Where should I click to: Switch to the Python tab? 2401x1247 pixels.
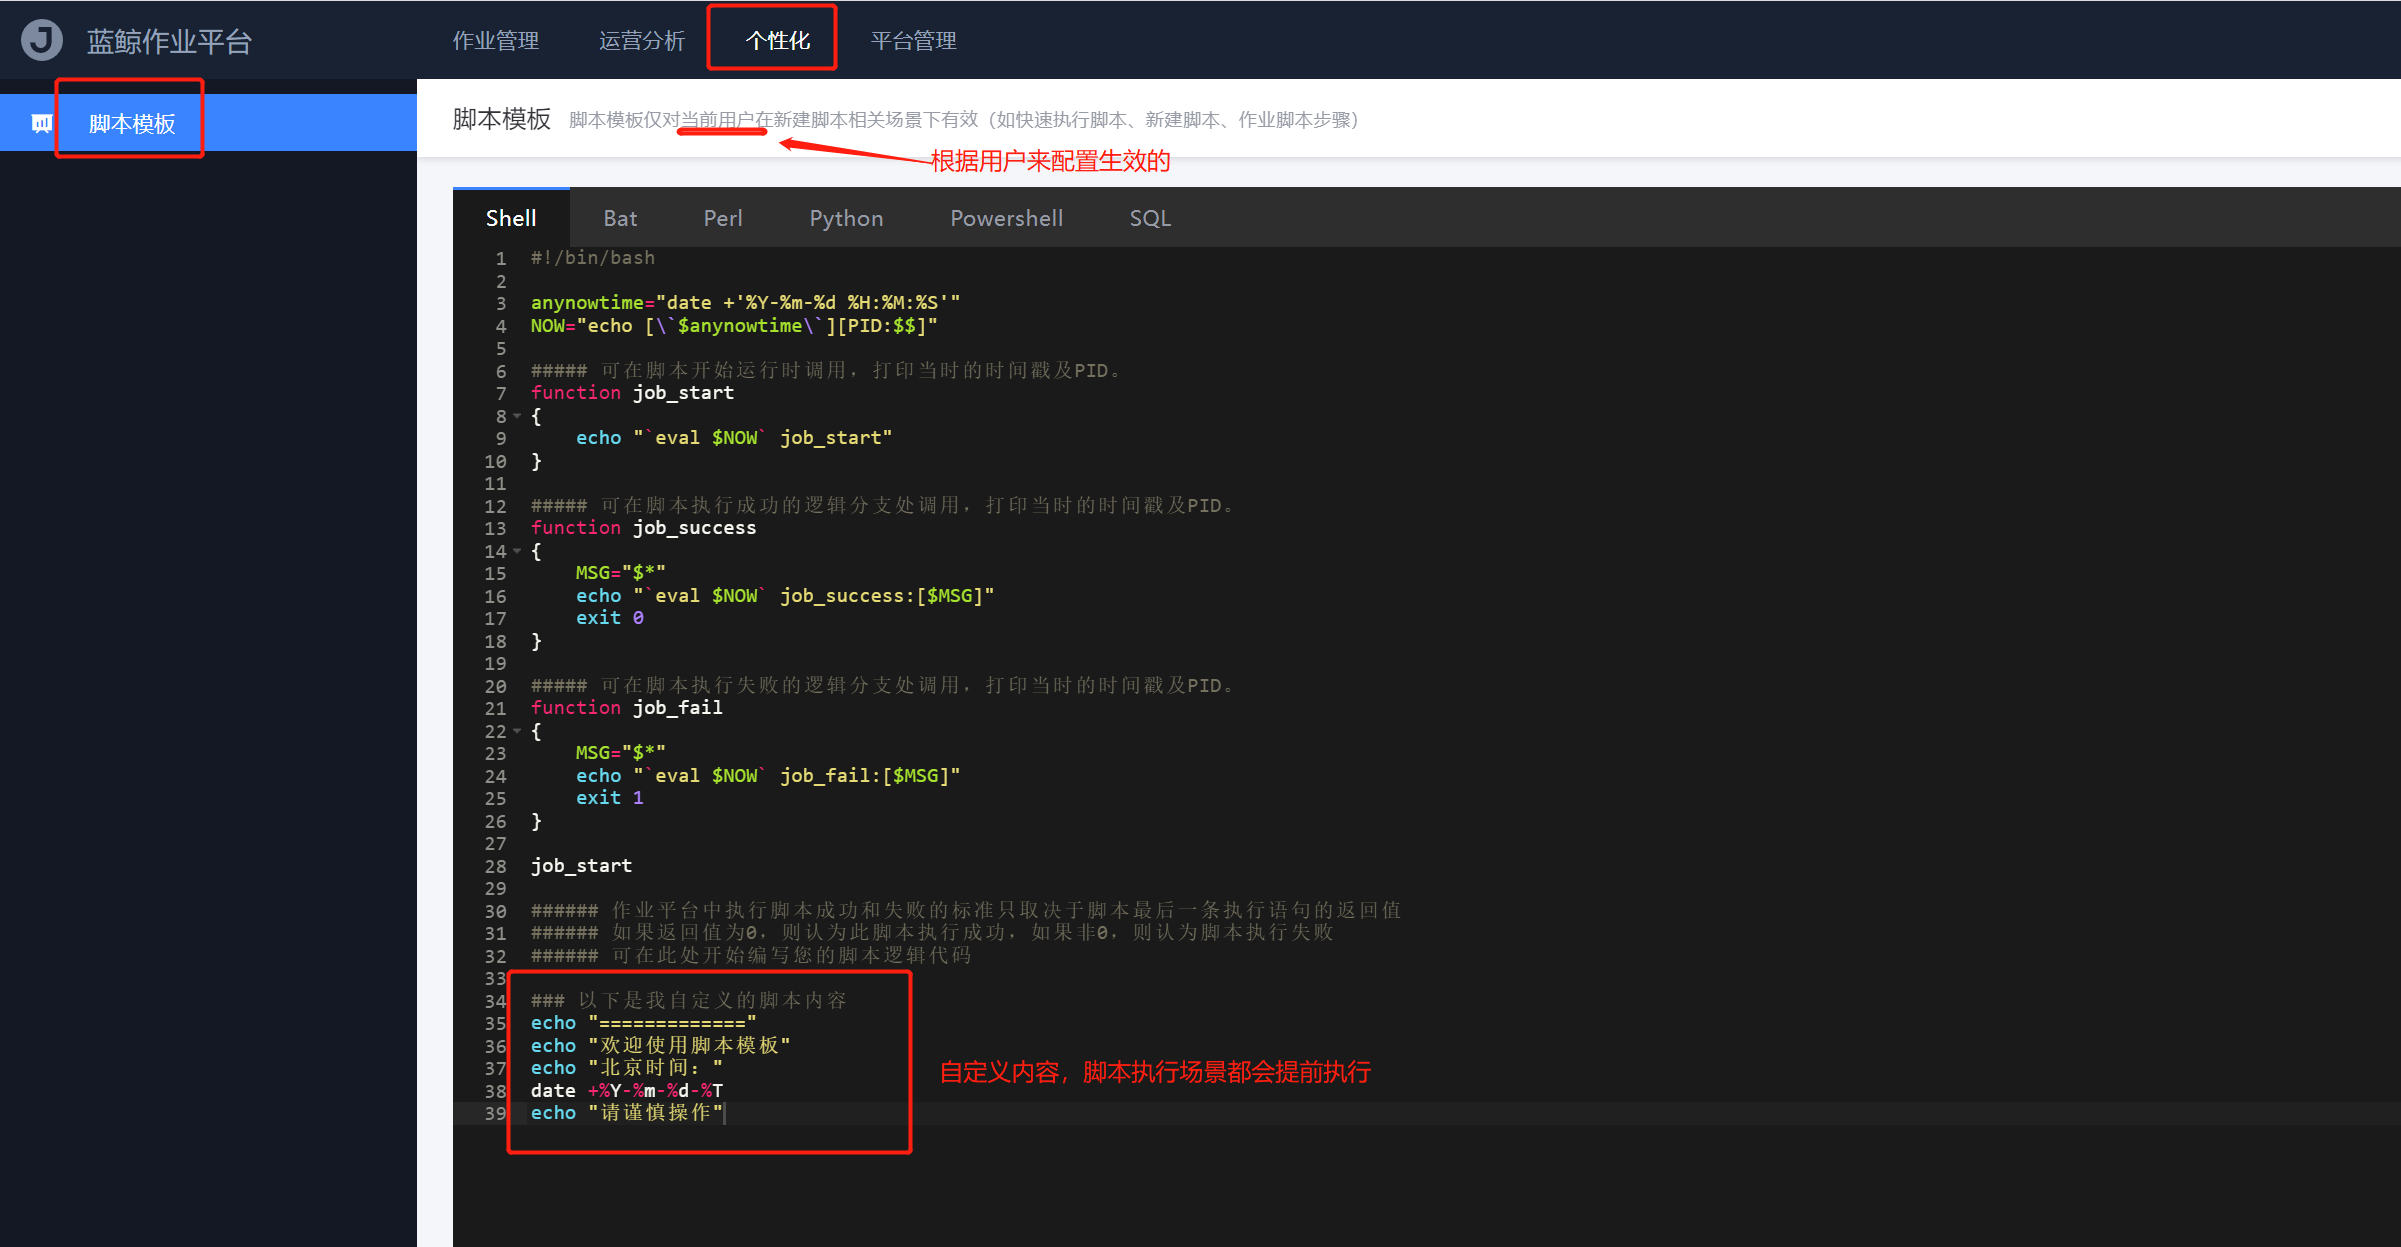point(846,218)
